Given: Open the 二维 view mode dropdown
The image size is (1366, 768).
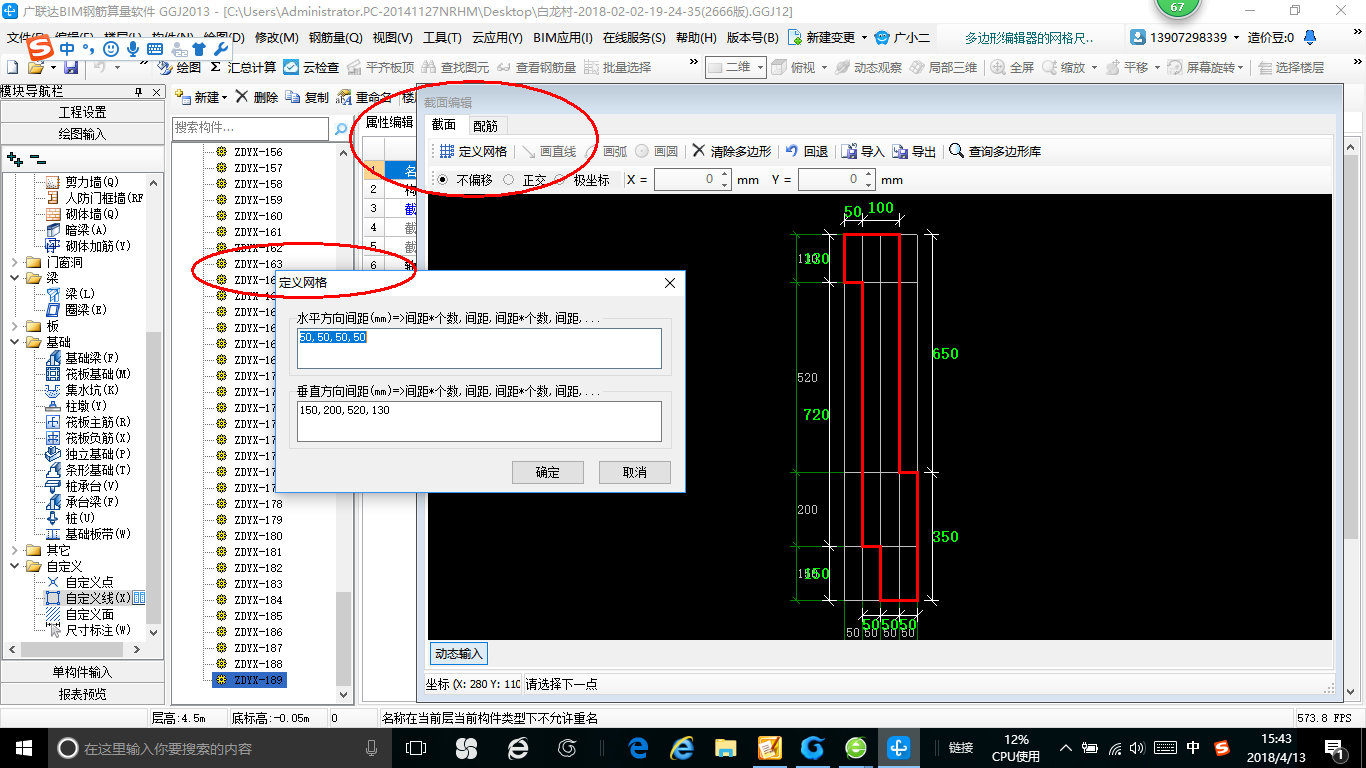Looking at the screenshot, I should point(760,68).
